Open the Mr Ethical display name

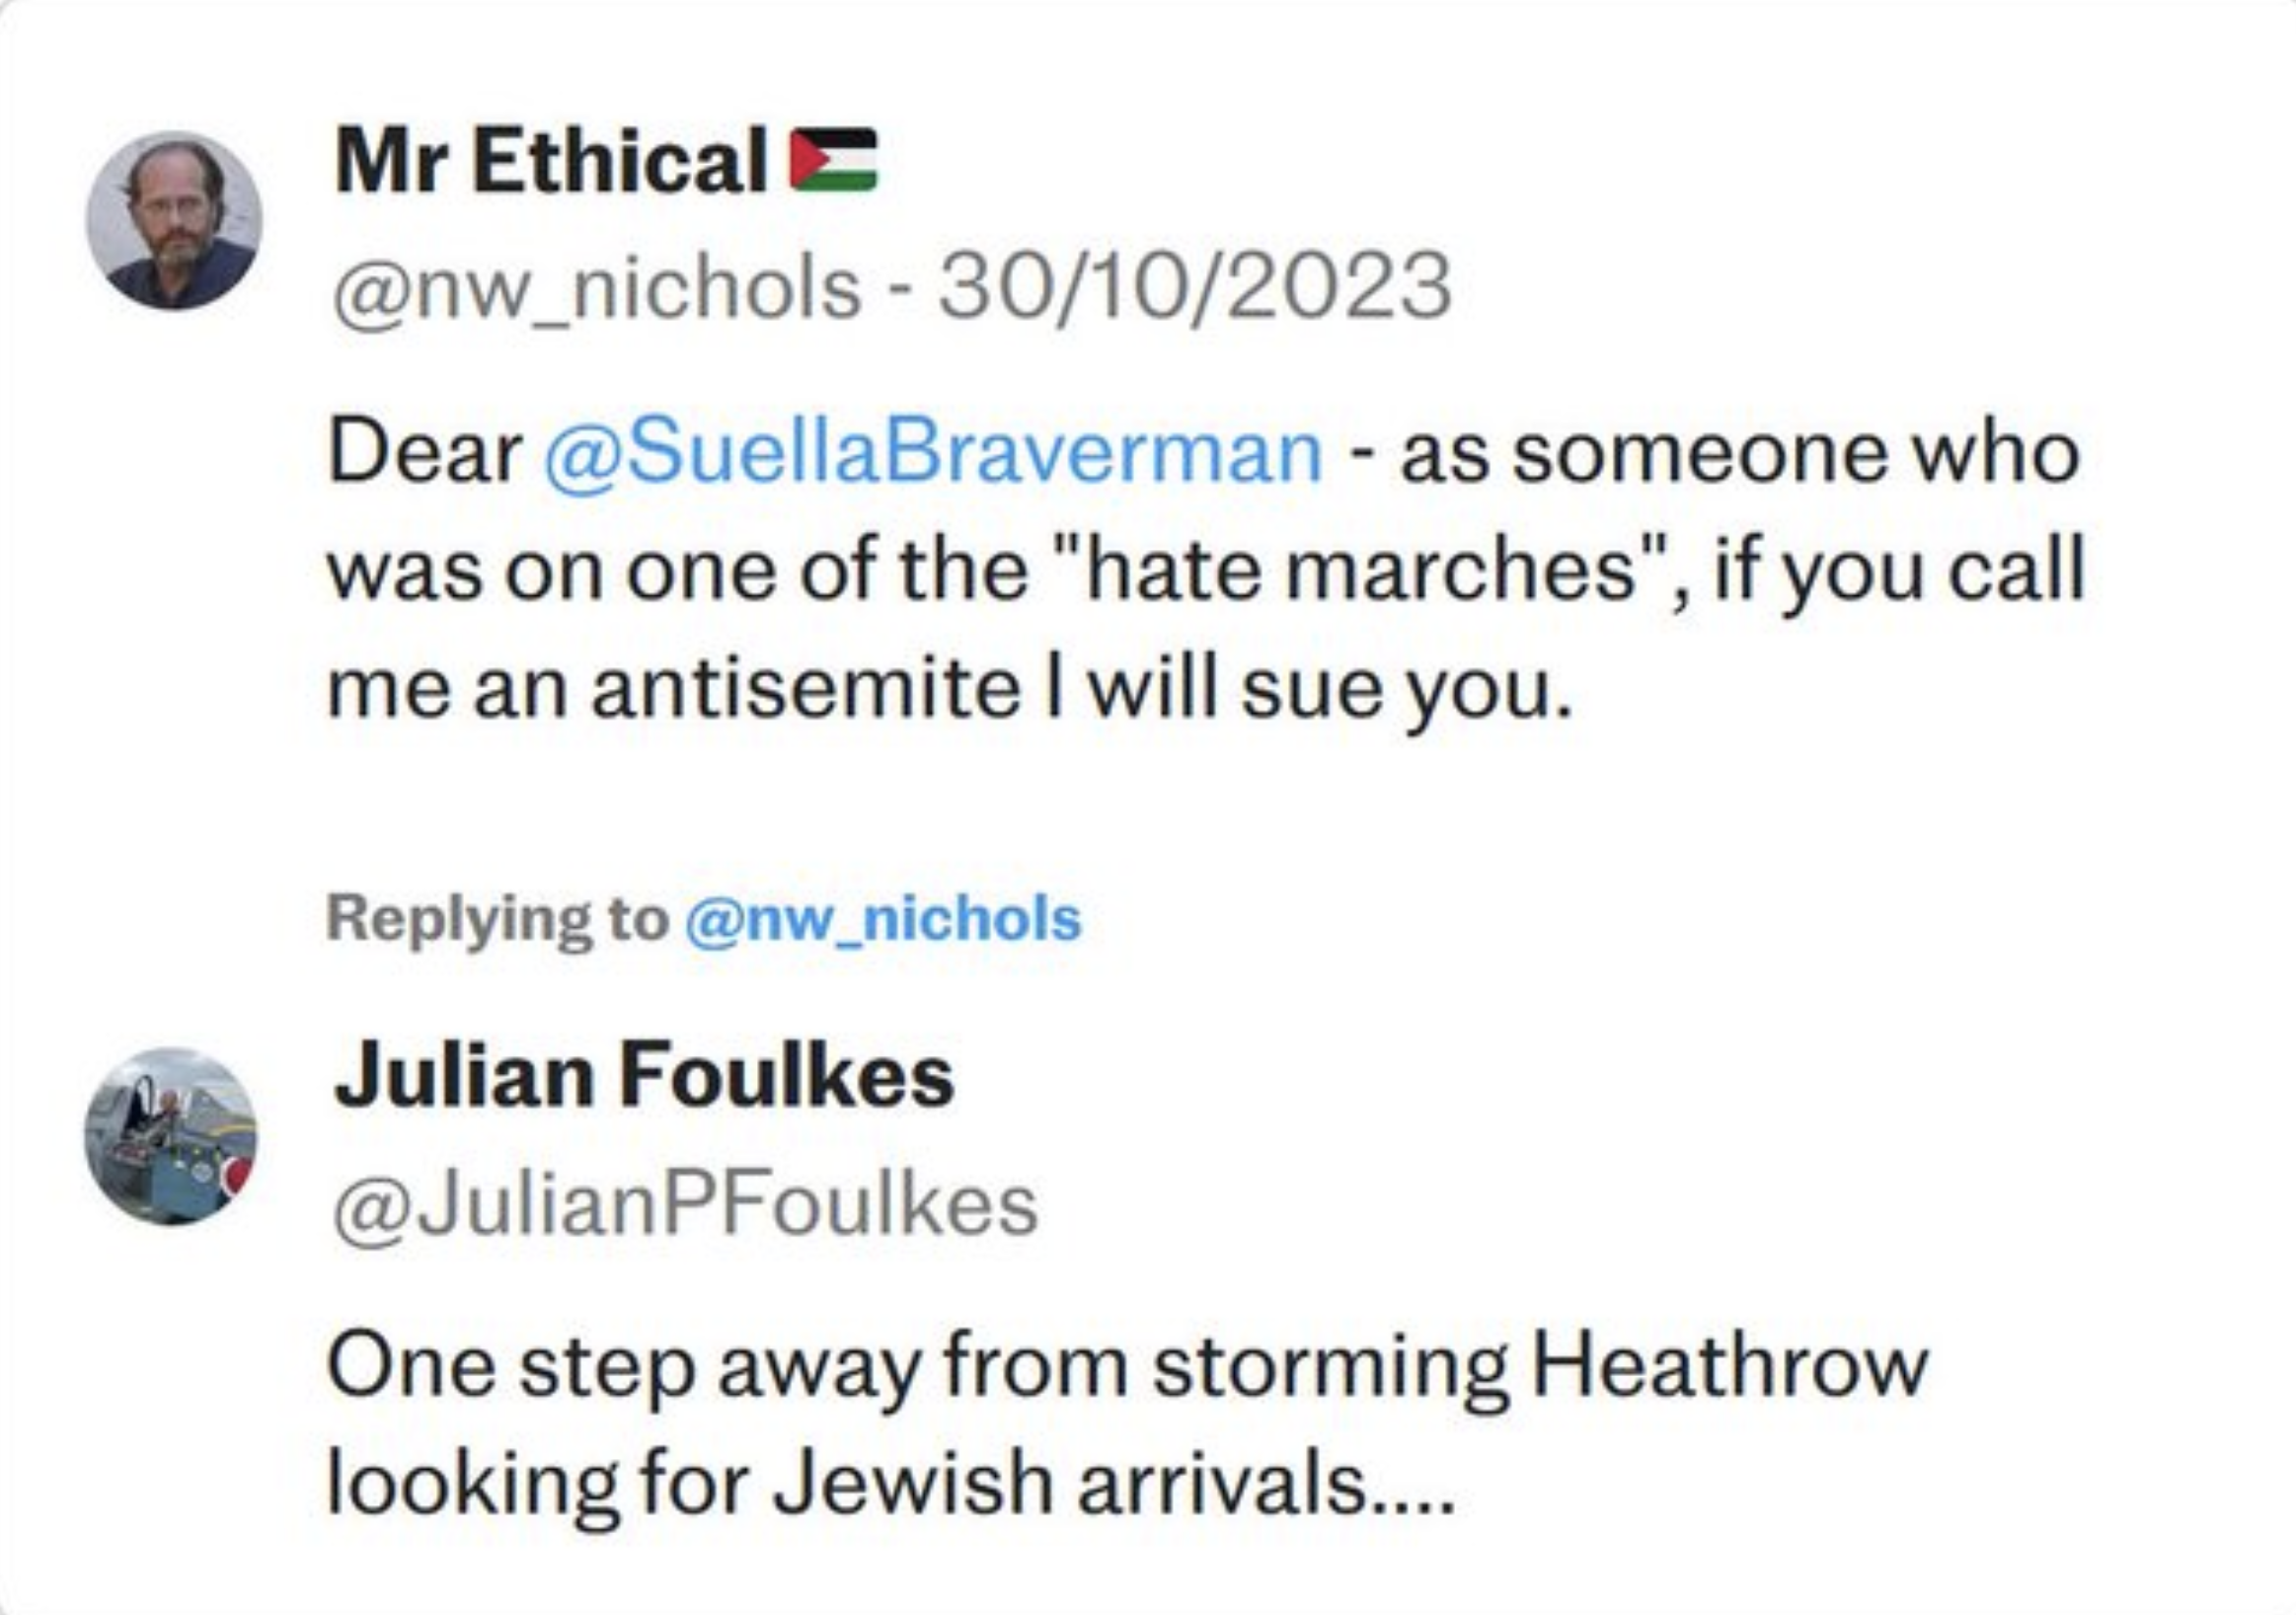[552, 161]
